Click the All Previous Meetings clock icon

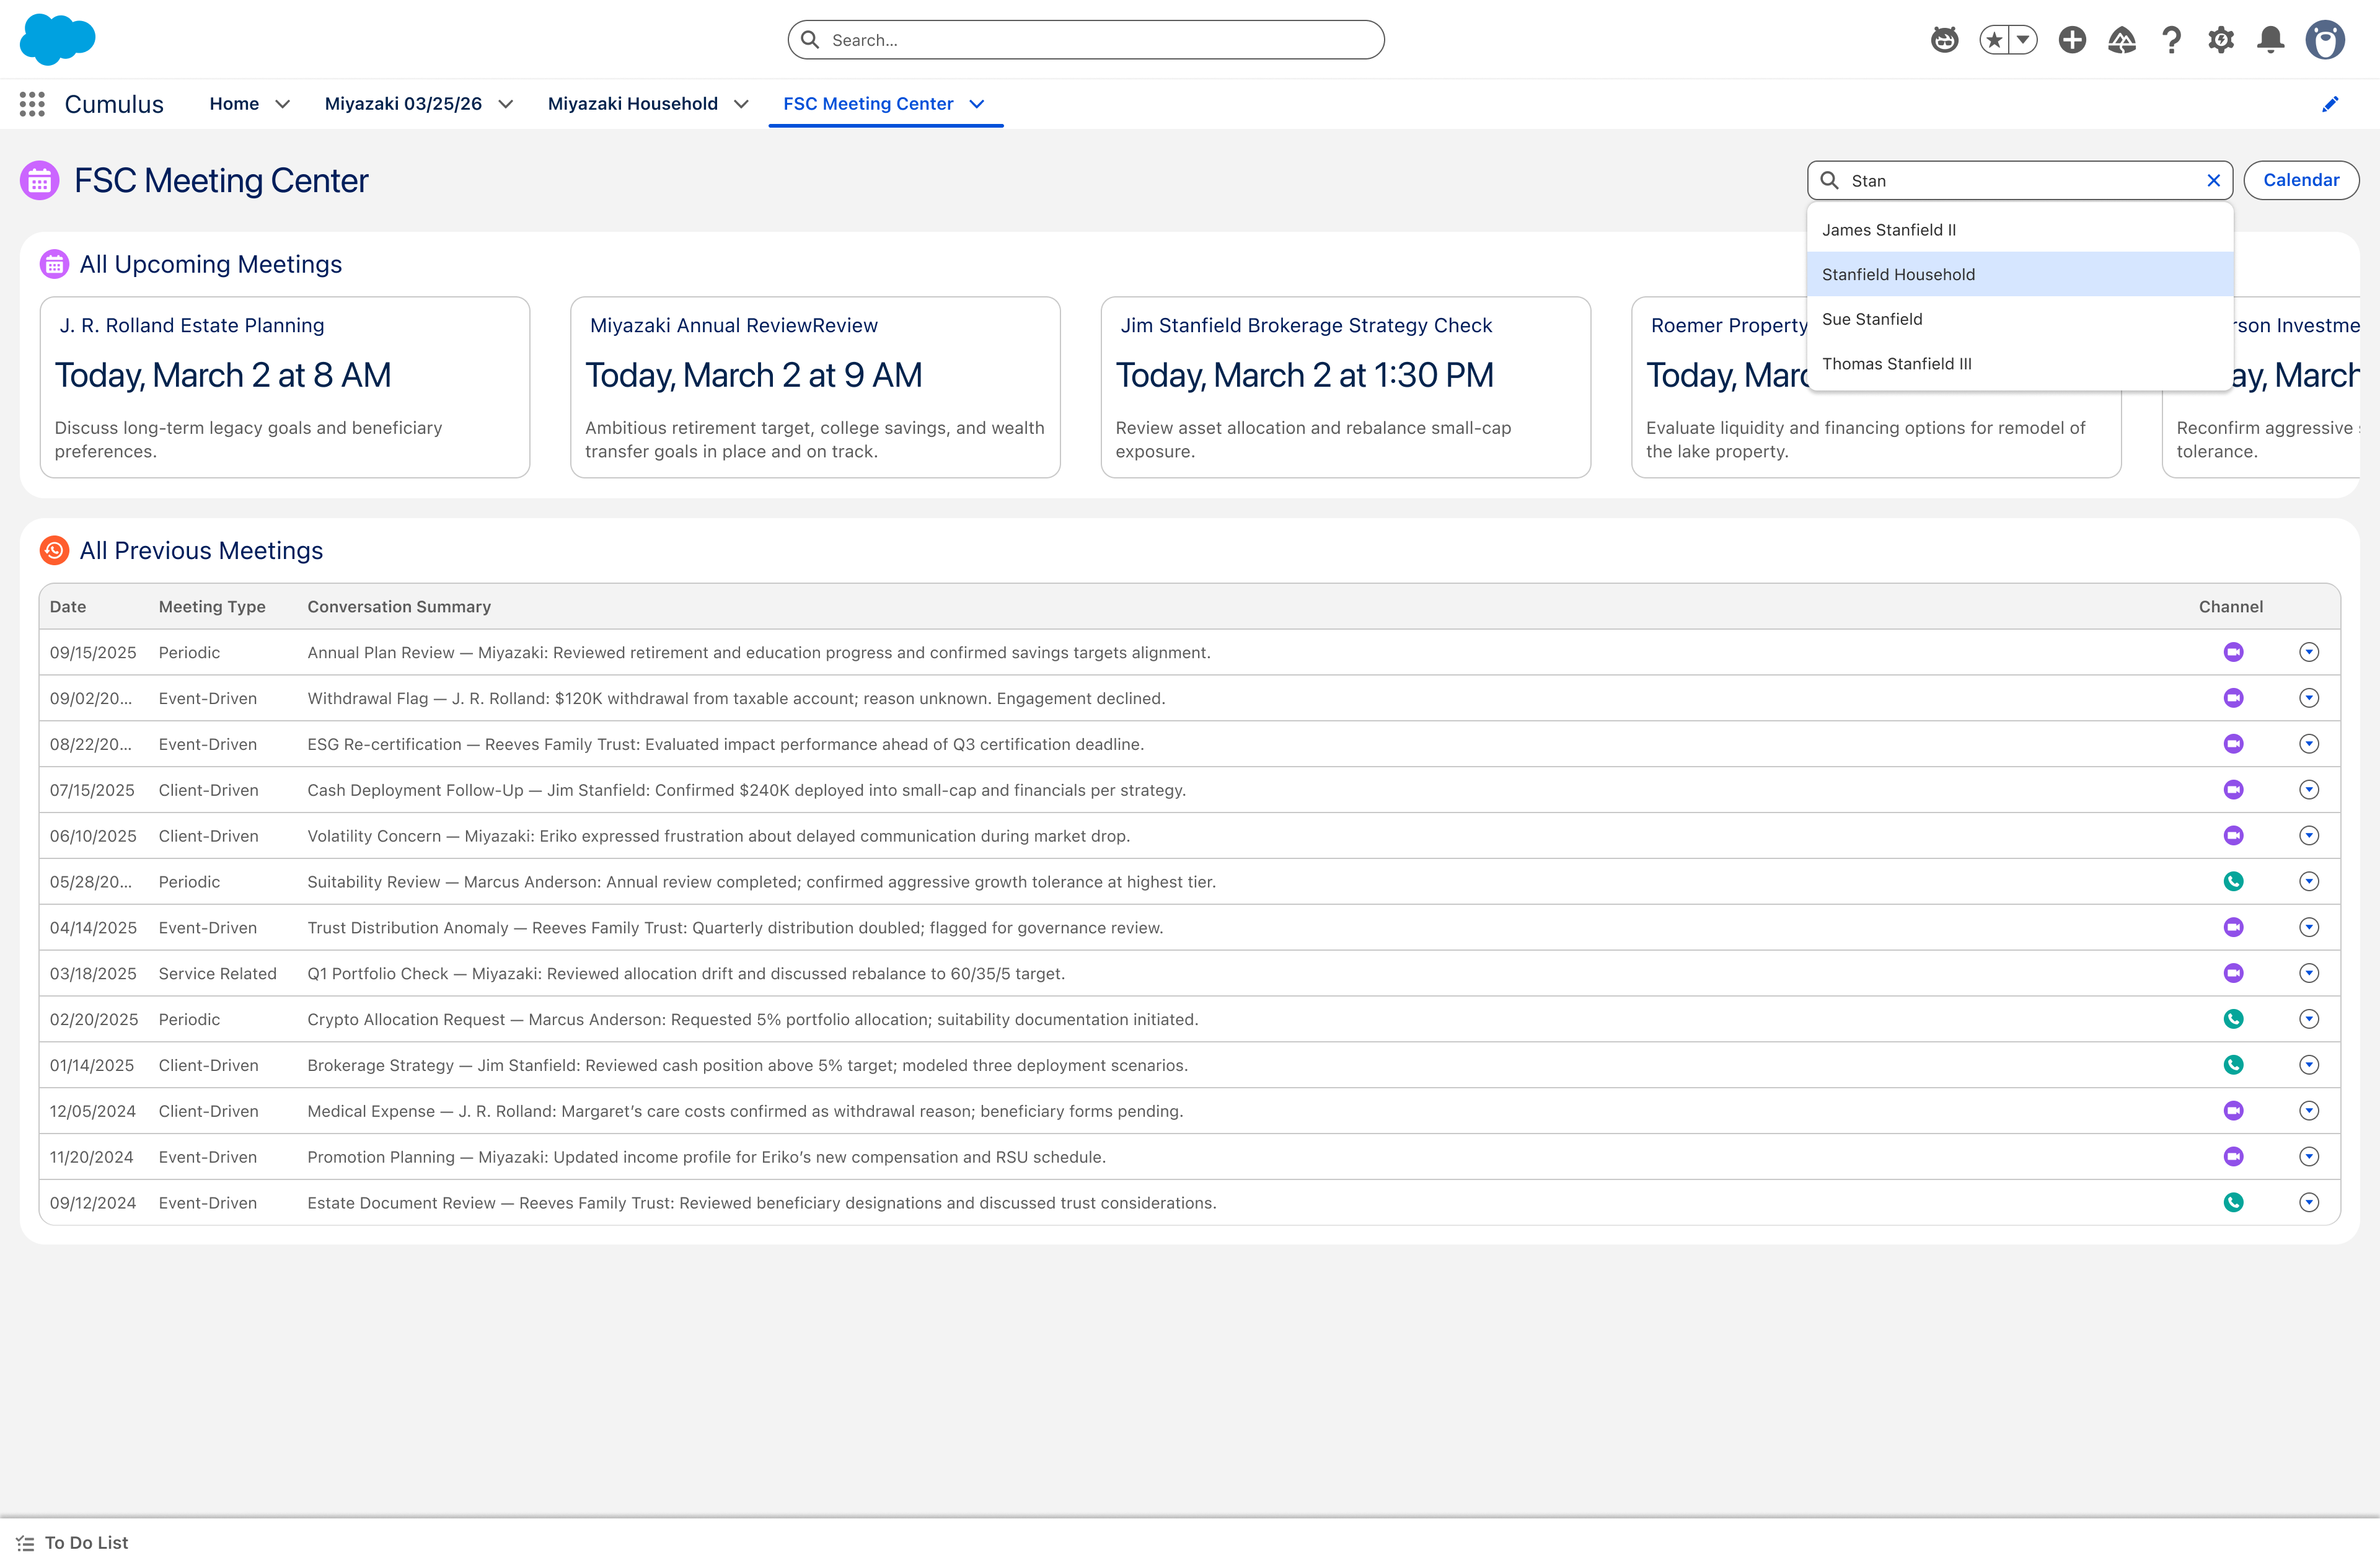[x=54, y=550]
